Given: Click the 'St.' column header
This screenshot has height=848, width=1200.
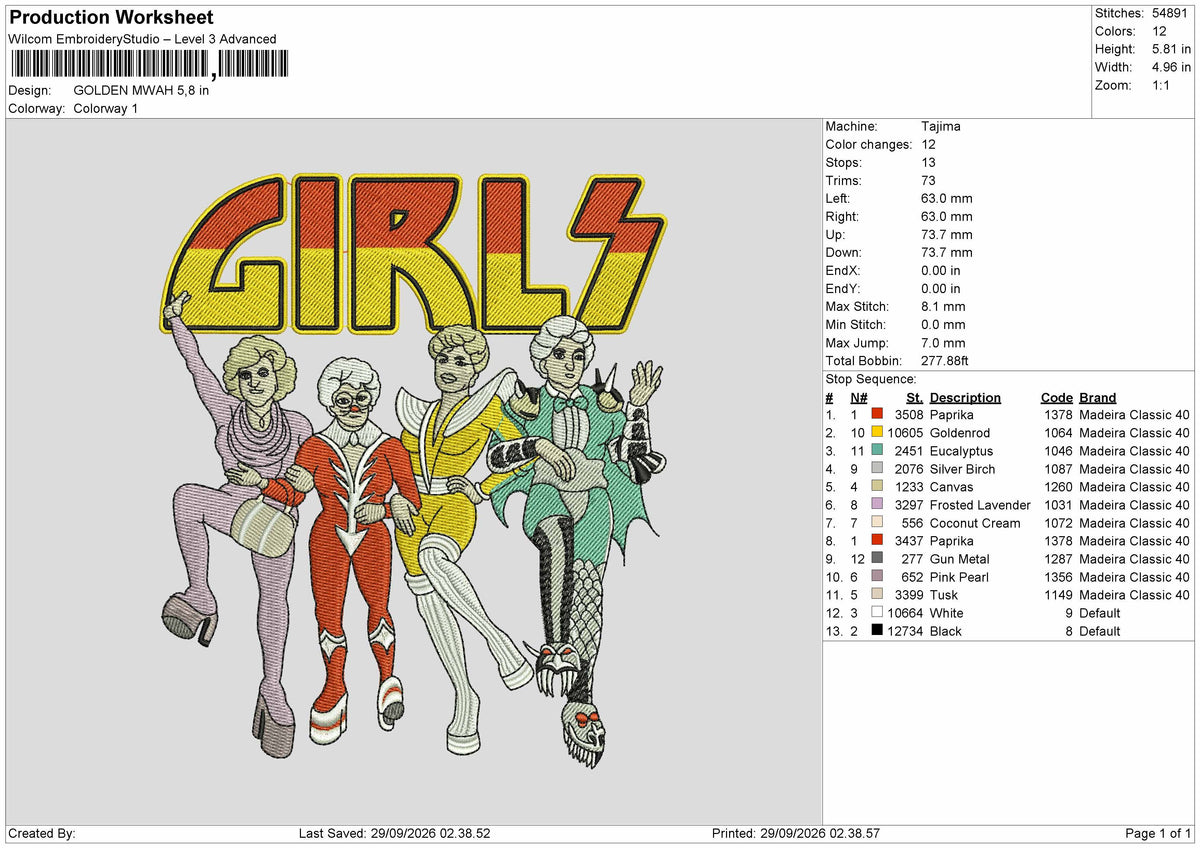Looking at the screenshot, I should click(x=914, y=397).
